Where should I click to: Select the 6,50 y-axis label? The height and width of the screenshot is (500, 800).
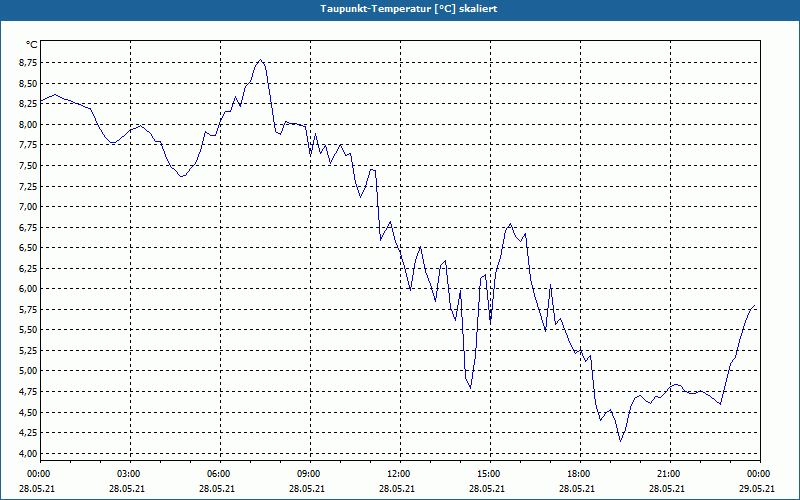pyautogui.click(x=29, y=247)
